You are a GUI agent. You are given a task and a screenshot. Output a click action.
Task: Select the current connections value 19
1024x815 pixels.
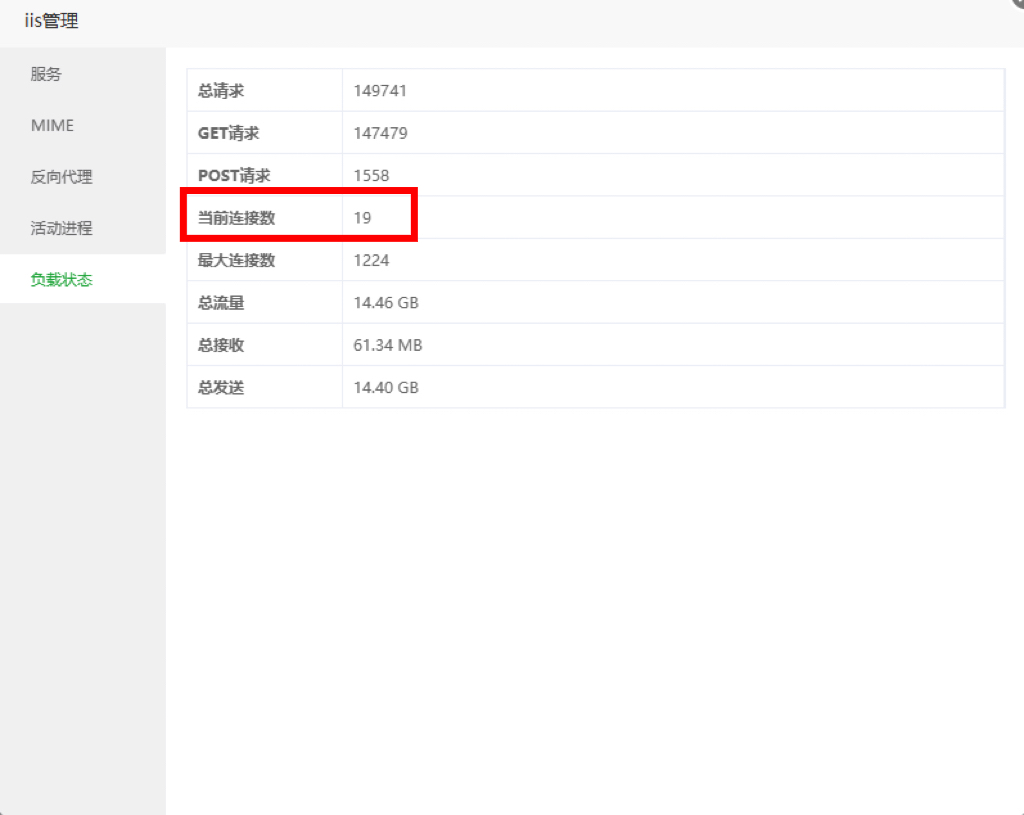point(362,217)
